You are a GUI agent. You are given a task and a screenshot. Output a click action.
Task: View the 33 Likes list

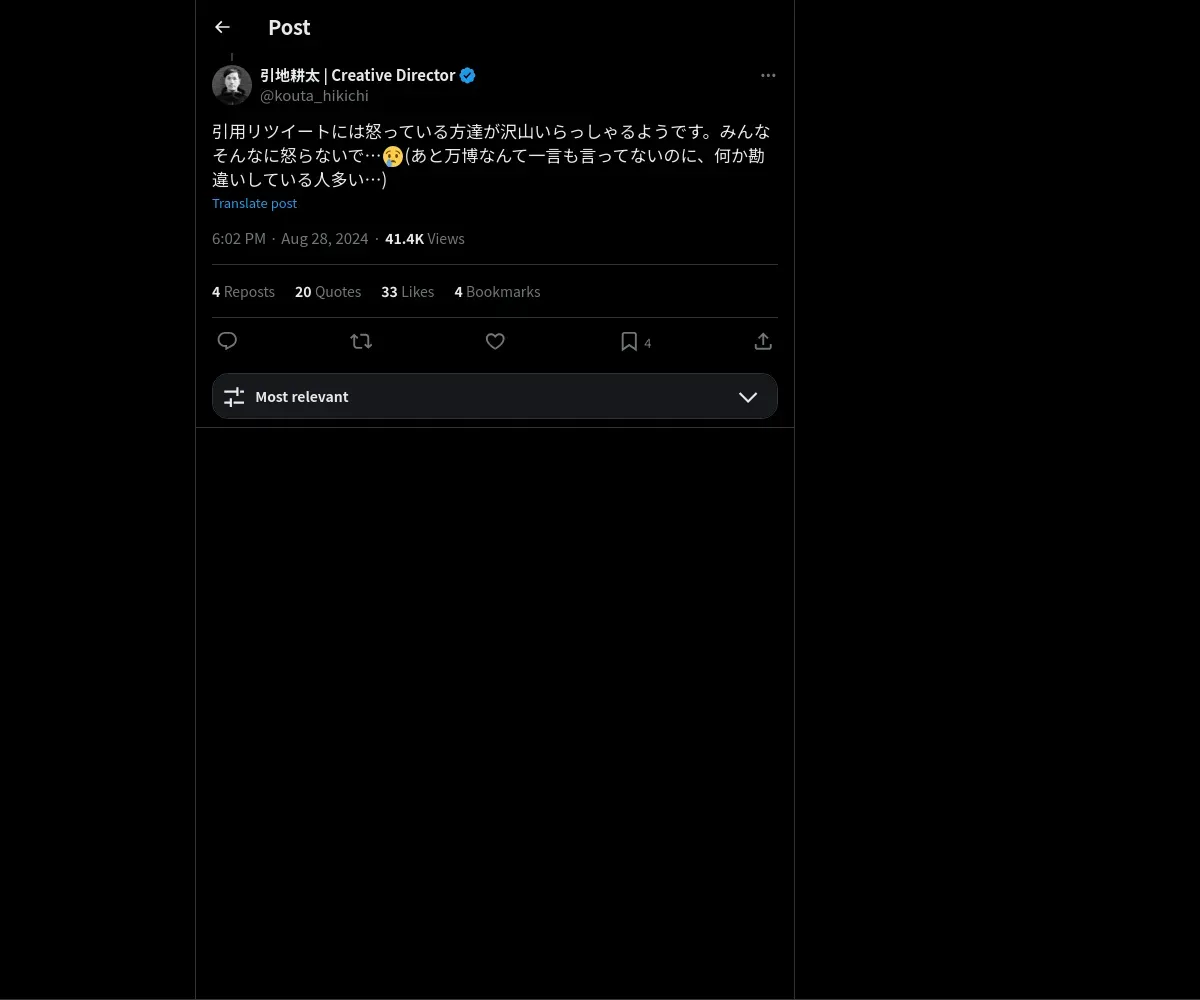(x=407, y=292)
